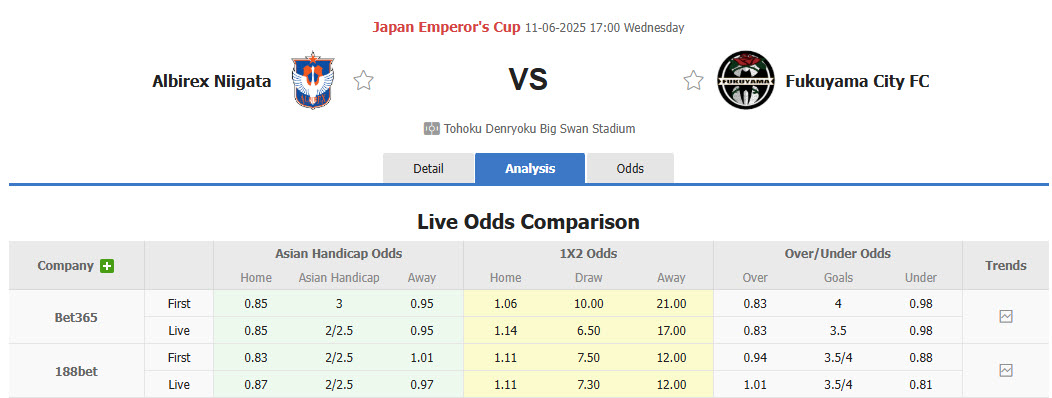Open the Bet365 odds trend chart icon
This screenshot has width=1052, height=398.
[x=1006, y=316]
